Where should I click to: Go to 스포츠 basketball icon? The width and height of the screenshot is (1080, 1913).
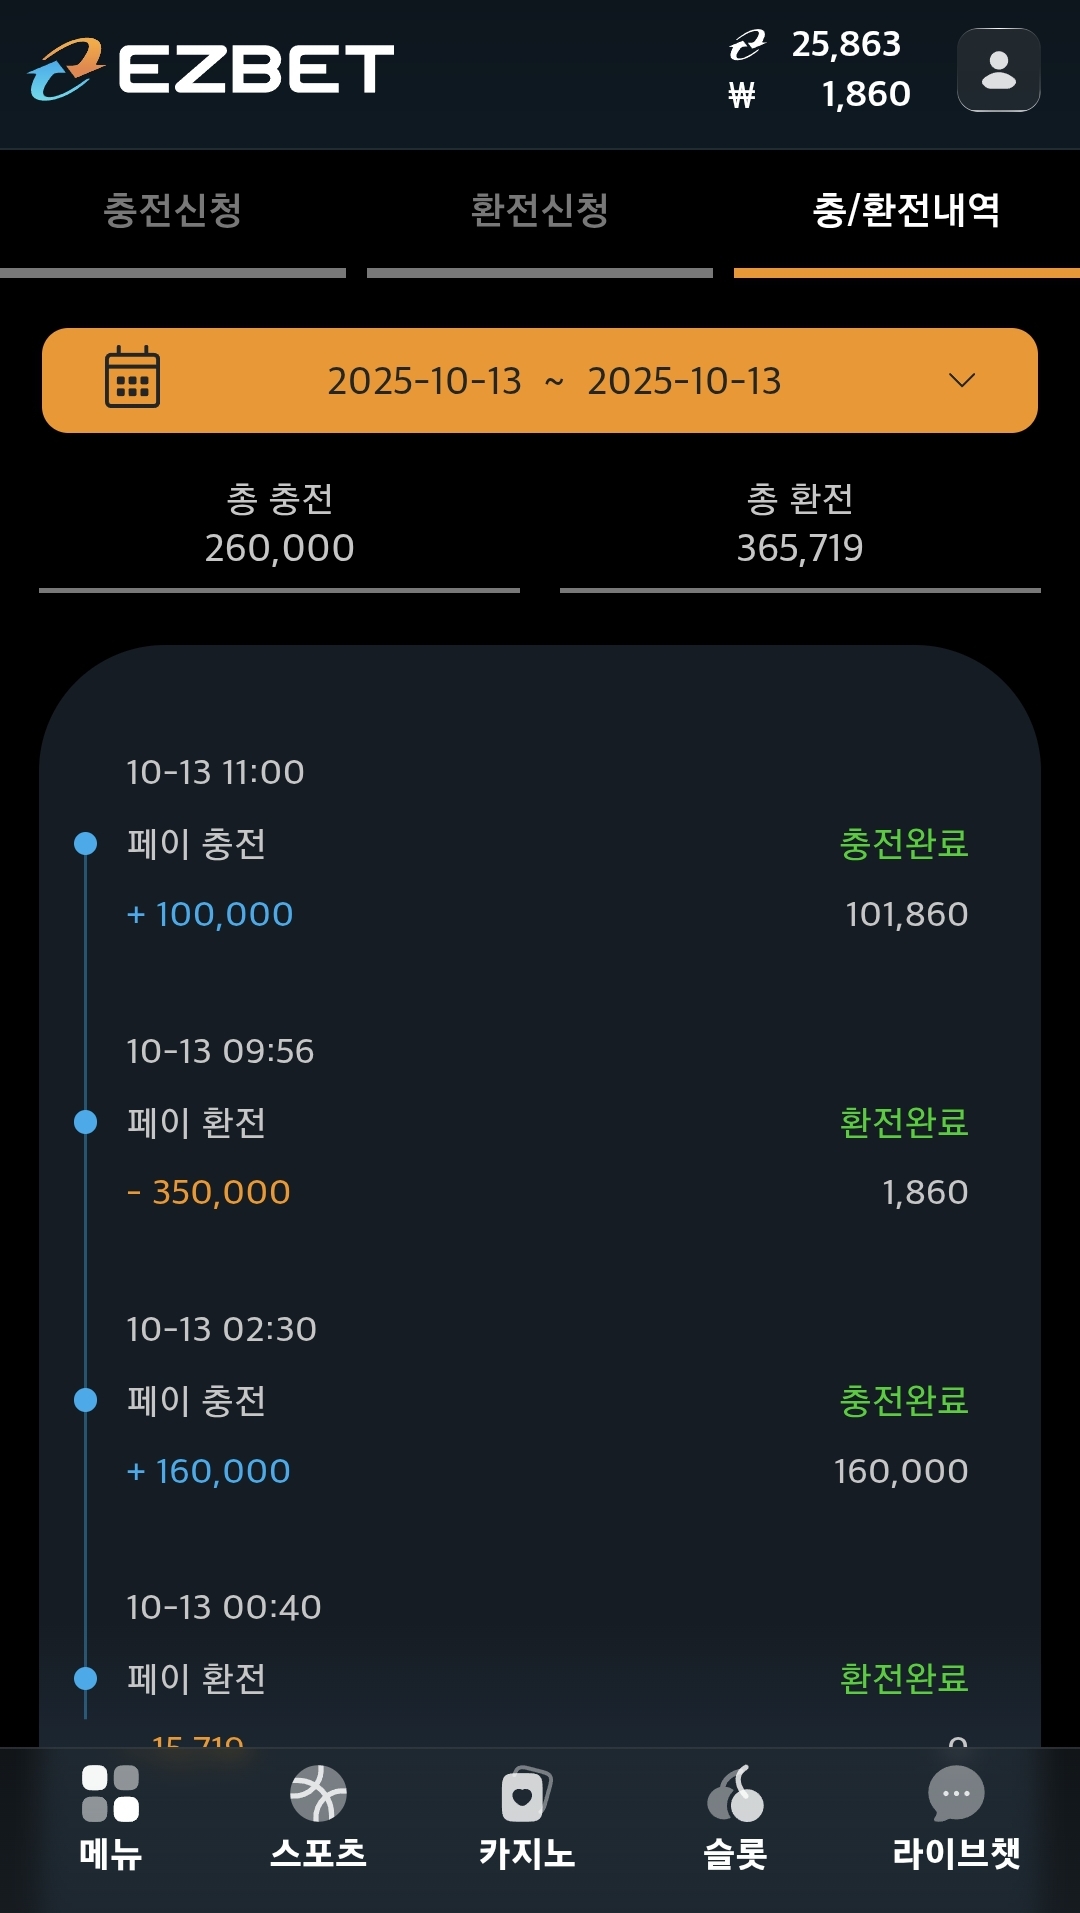click(318, 1793)
